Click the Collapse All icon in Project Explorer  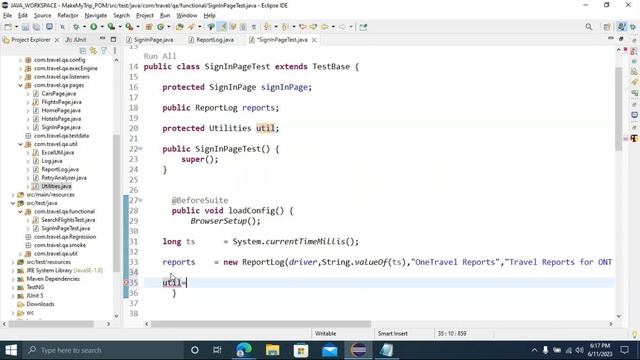83,51
